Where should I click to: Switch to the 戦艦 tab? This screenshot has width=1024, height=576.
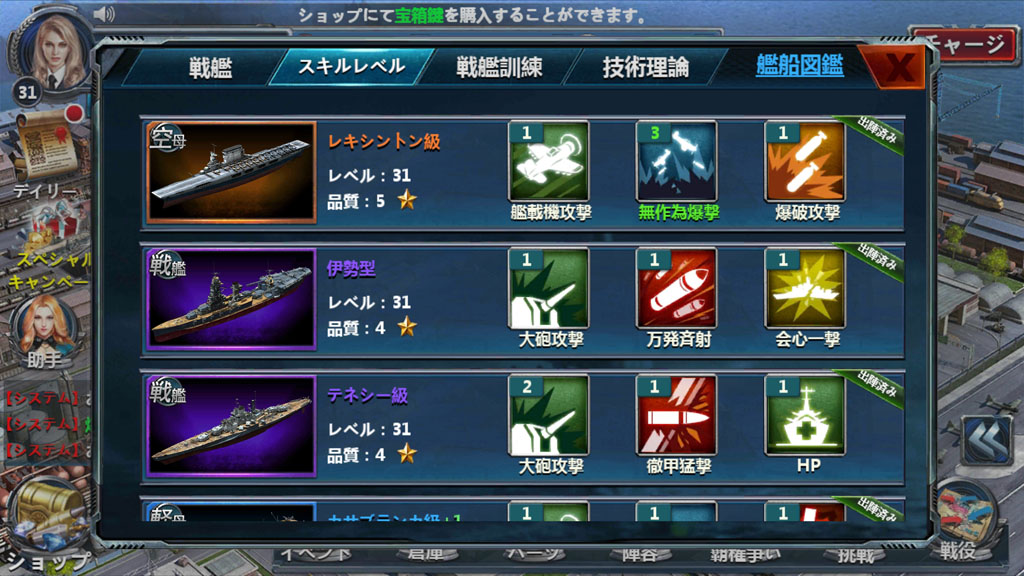click(210, 67)
